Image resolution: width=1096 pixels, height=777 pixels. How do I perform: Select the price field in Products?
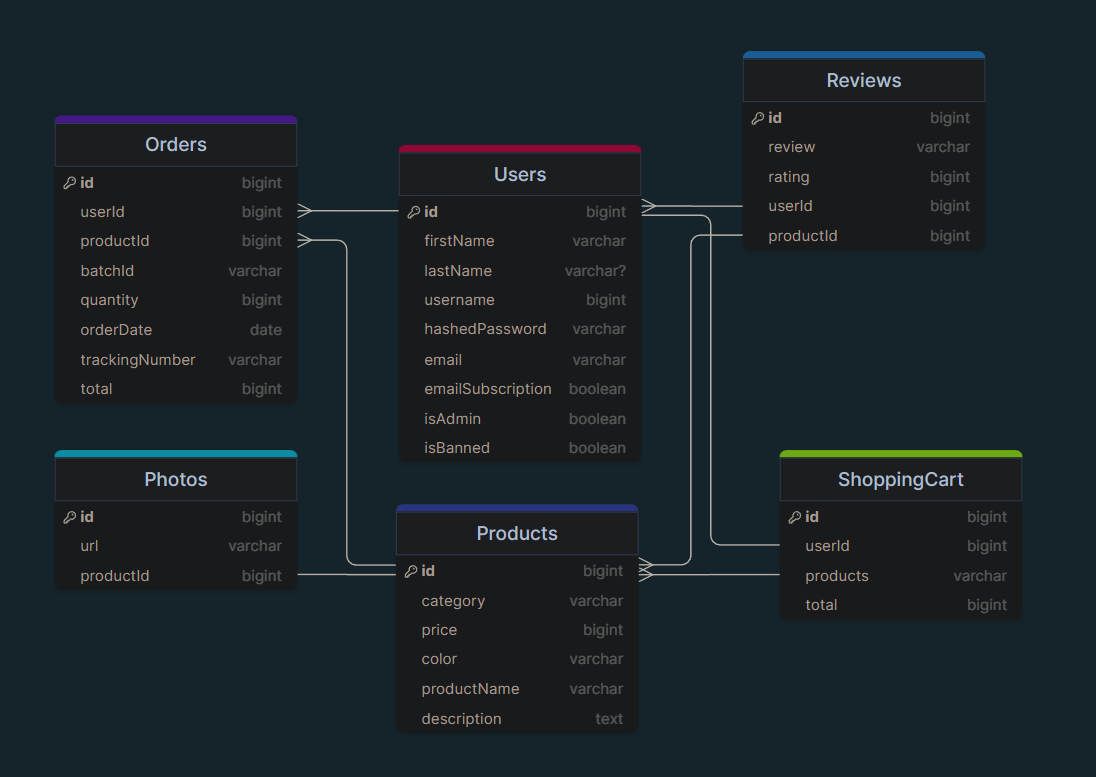pyautogui.click(x=517, y=630)
